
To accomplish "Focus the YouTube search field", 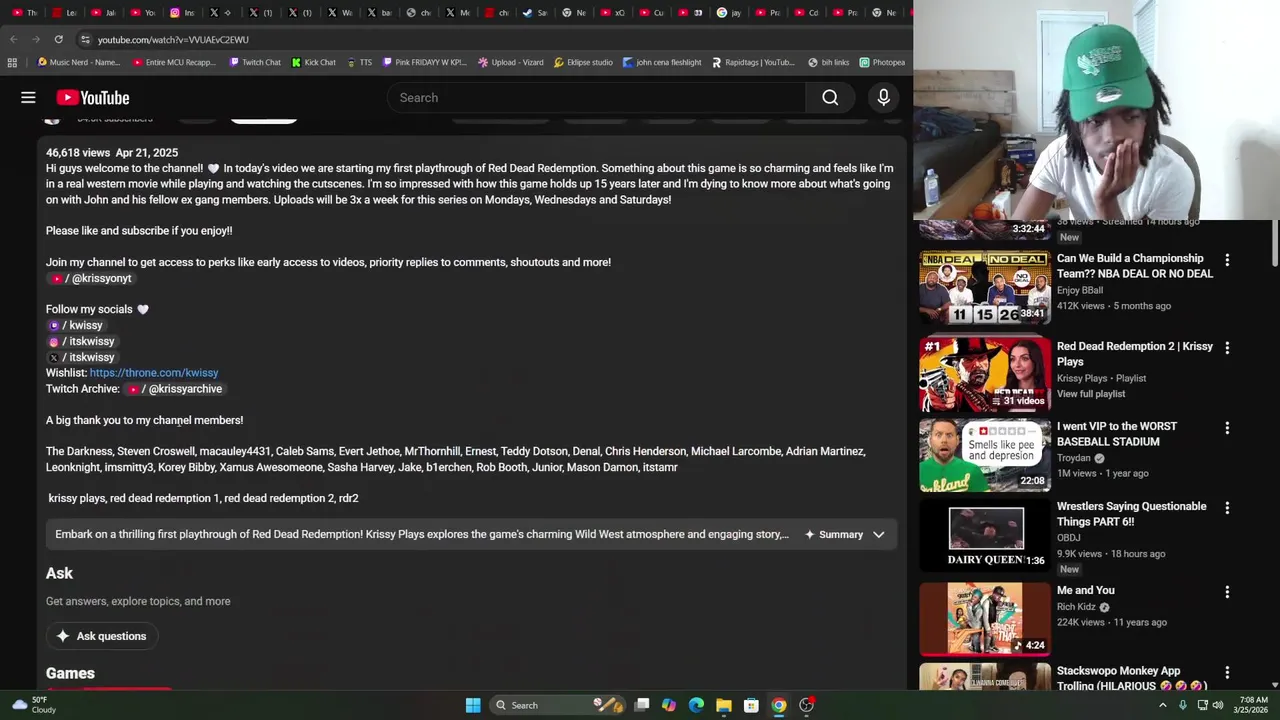I will click(x=596, y=97).
